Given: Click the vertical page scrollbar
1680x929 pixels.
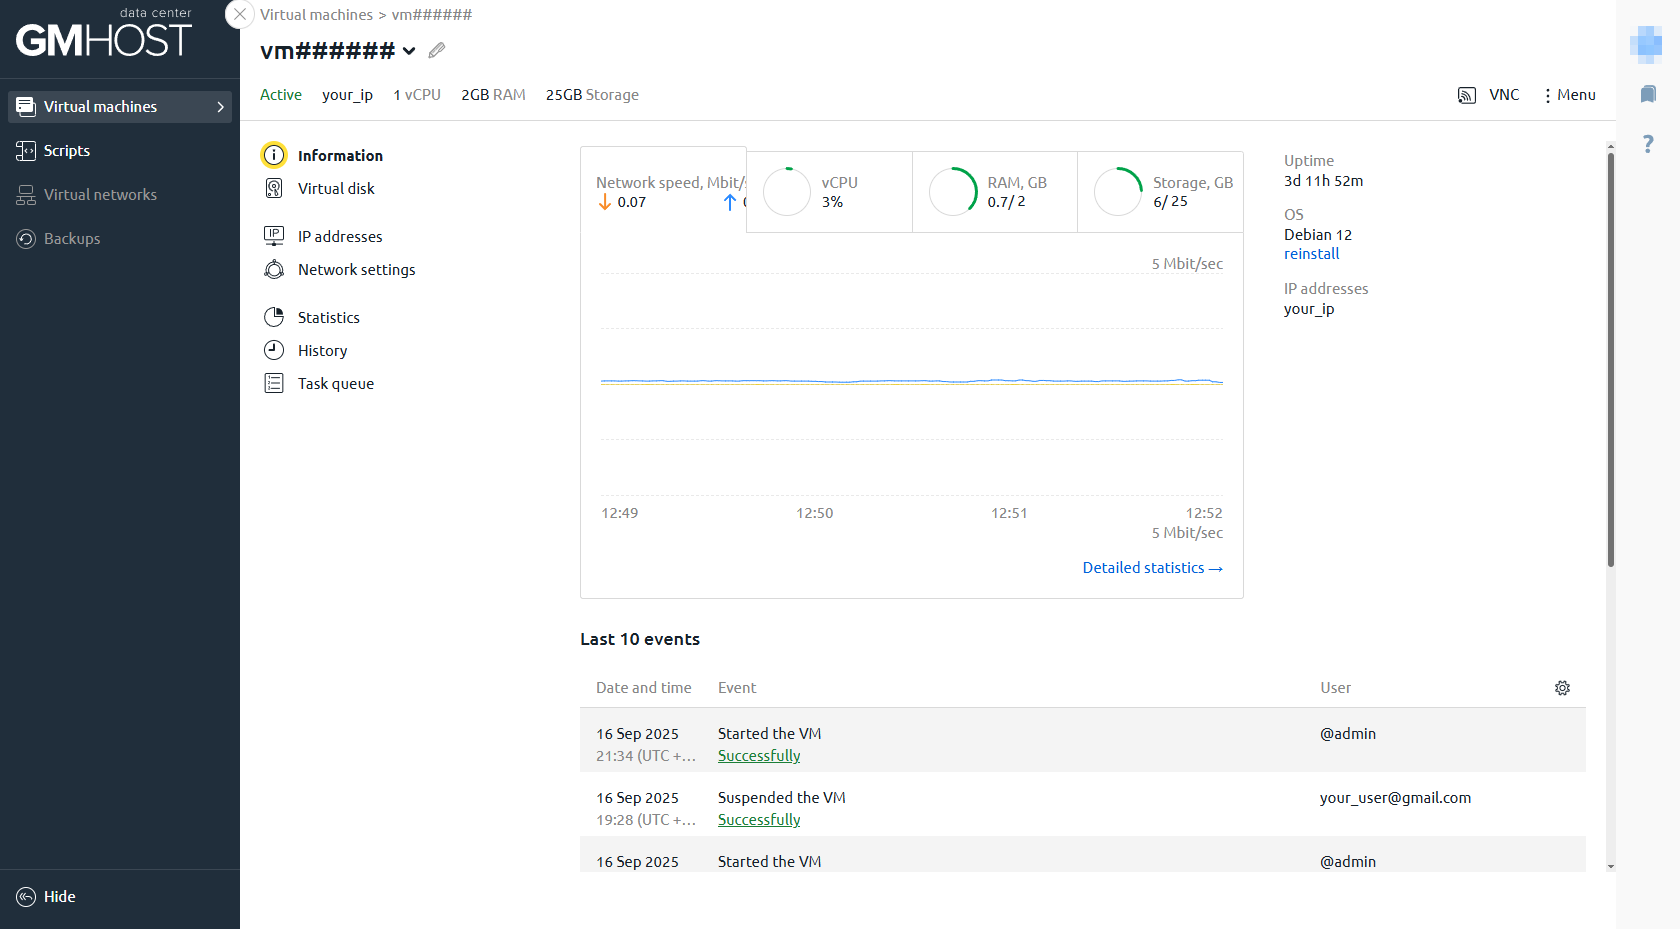Looking at the screenshot, I should (x=1610, y=360).
